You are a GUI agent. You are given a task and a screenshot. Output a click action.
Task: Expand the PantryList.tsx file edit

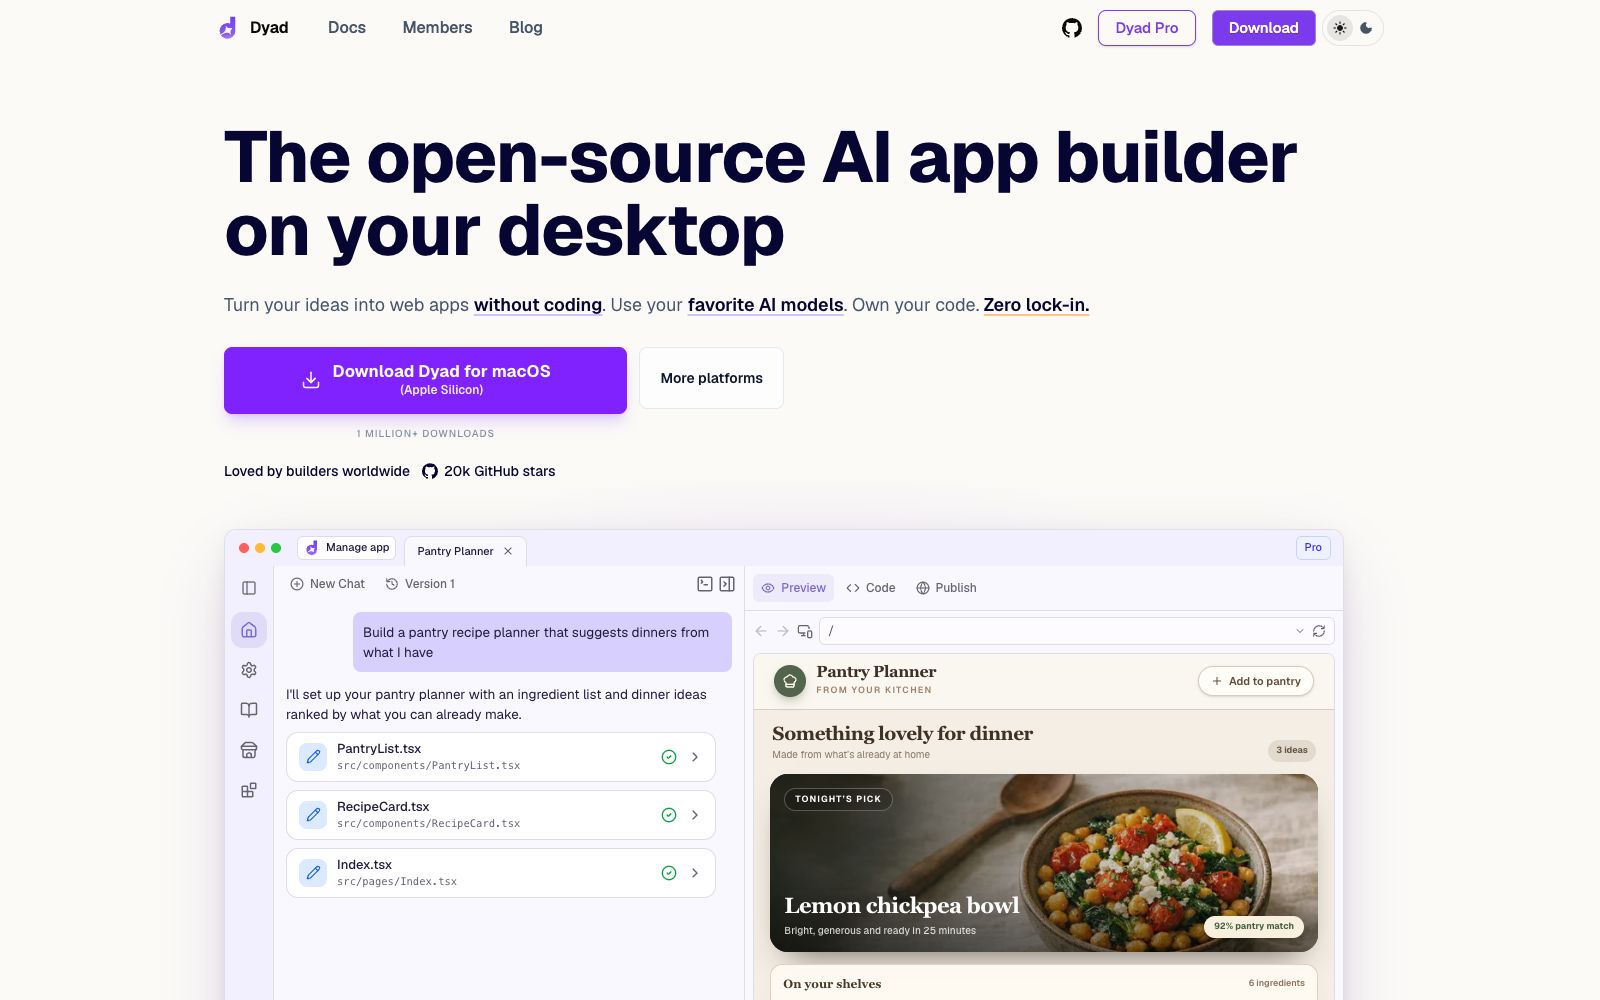[x=695, y=757]
